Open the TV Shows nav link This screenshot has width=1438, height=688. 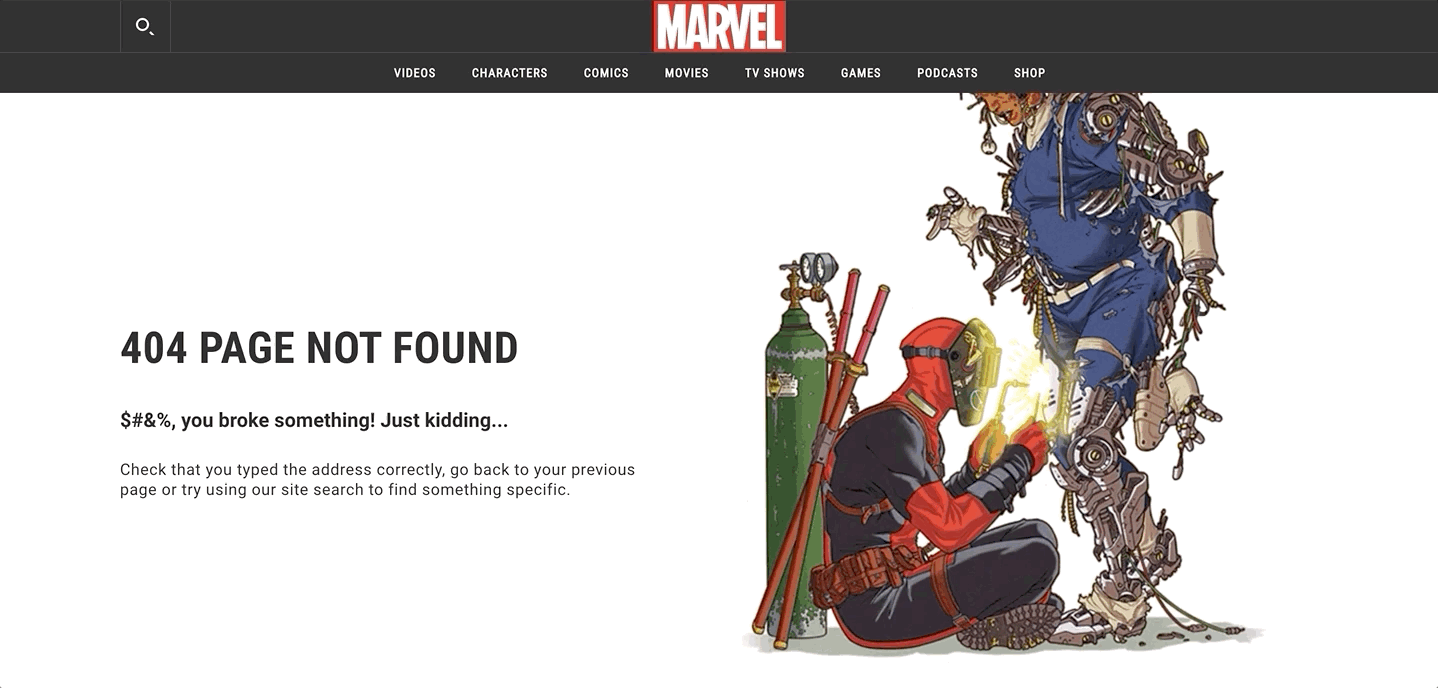pos(775,73)
